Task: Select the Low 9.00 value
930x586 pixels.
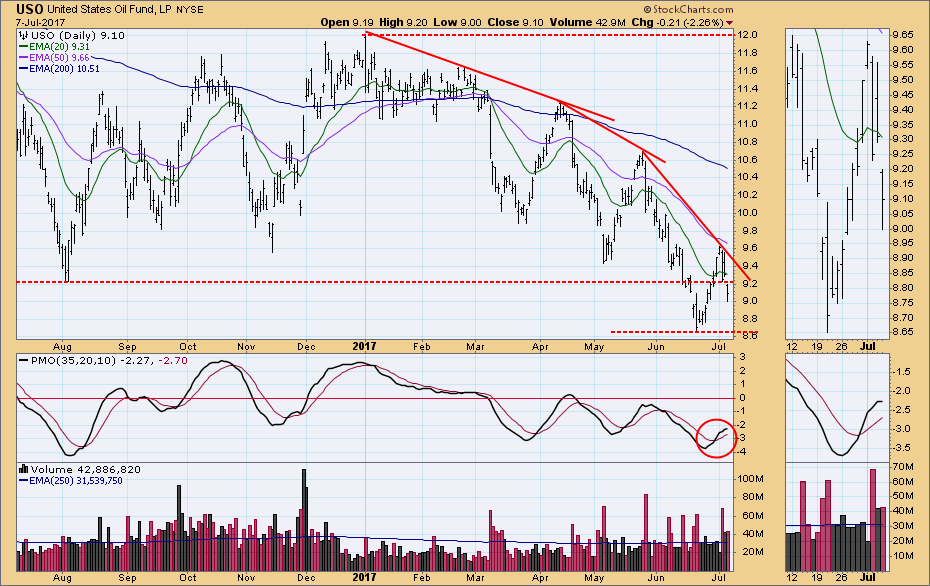Action: [x=457, y=23]
